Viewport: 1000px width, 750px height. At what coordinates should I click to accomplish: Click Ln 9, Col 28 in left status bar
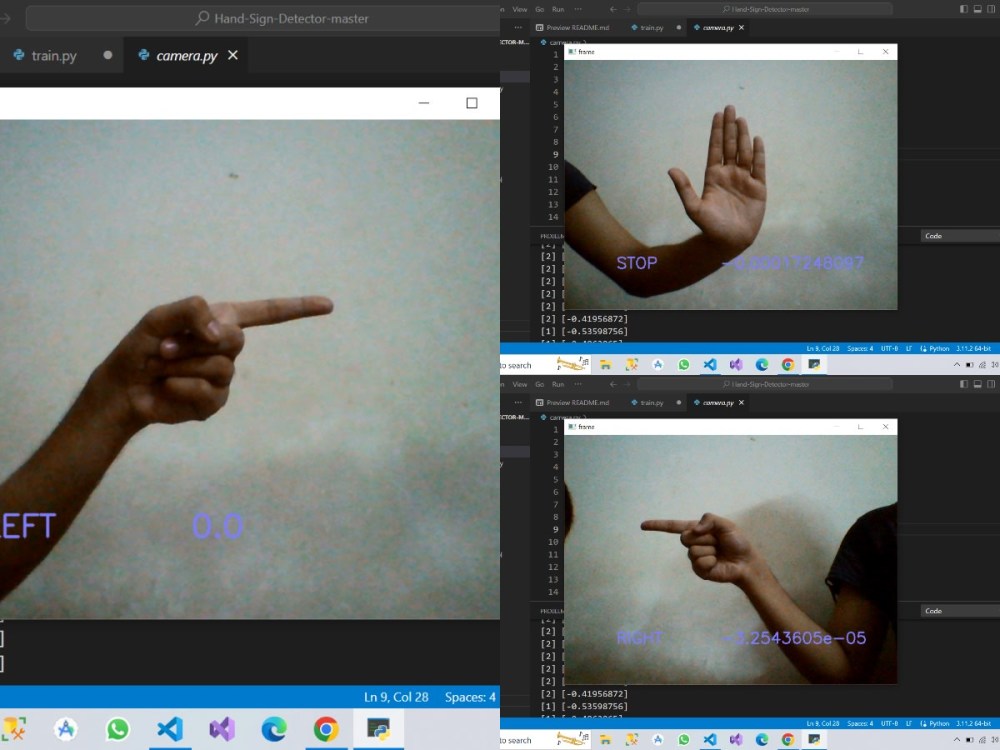point(396,697)
